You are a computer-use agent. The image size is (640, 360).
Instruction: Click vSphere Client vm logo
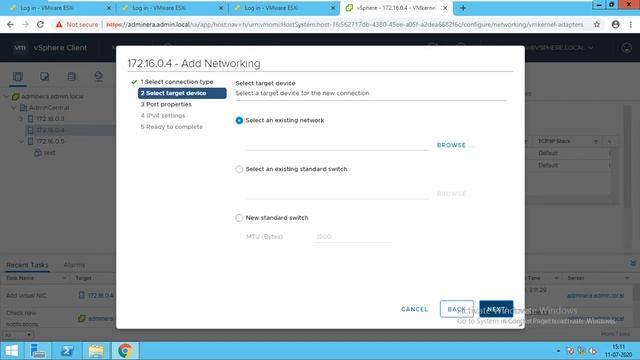[x=20, y=48]
